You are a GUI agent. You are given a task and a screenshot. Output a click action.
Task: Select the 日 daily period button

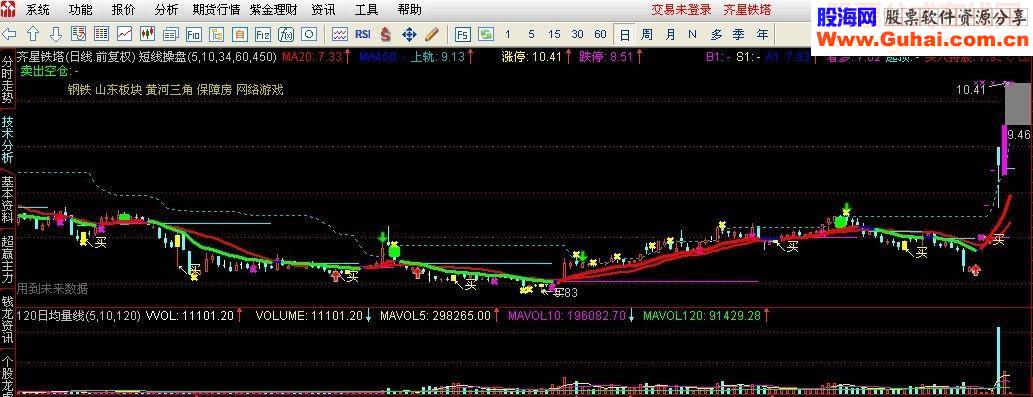624,34
